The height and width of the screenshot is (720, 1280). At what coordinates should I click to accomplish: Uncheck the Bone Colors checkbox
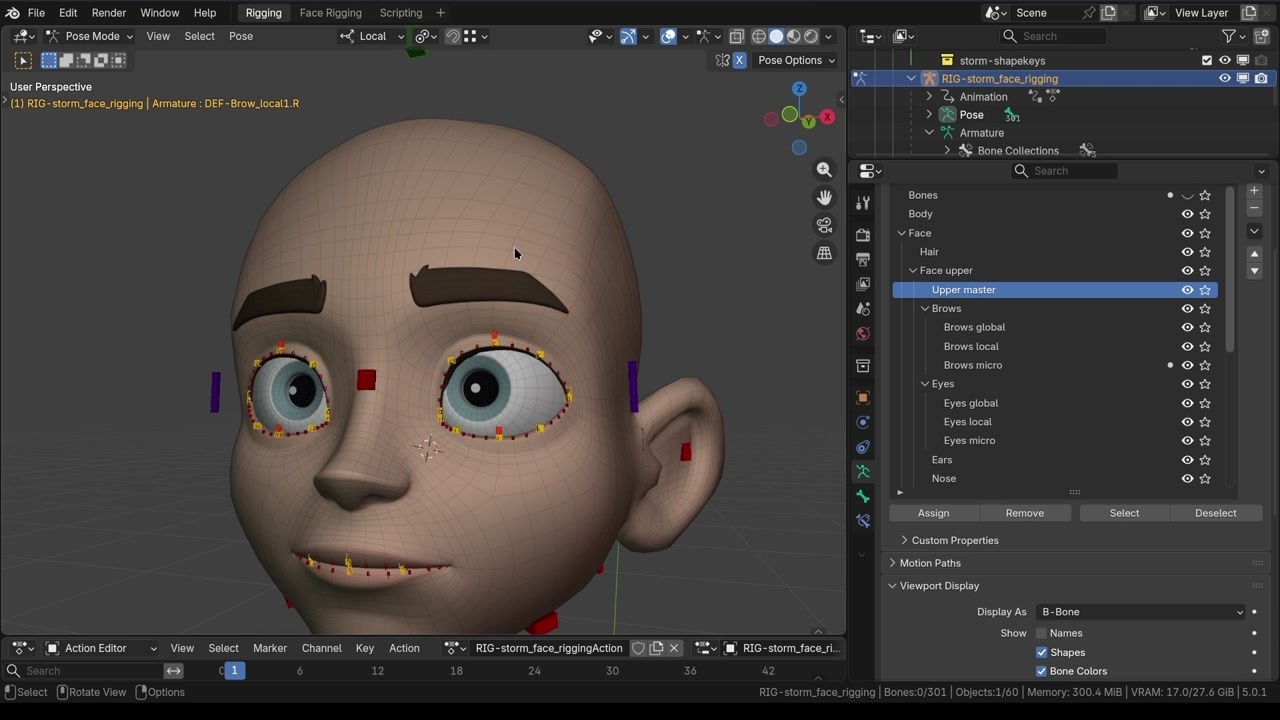(x=1041, y=671)
